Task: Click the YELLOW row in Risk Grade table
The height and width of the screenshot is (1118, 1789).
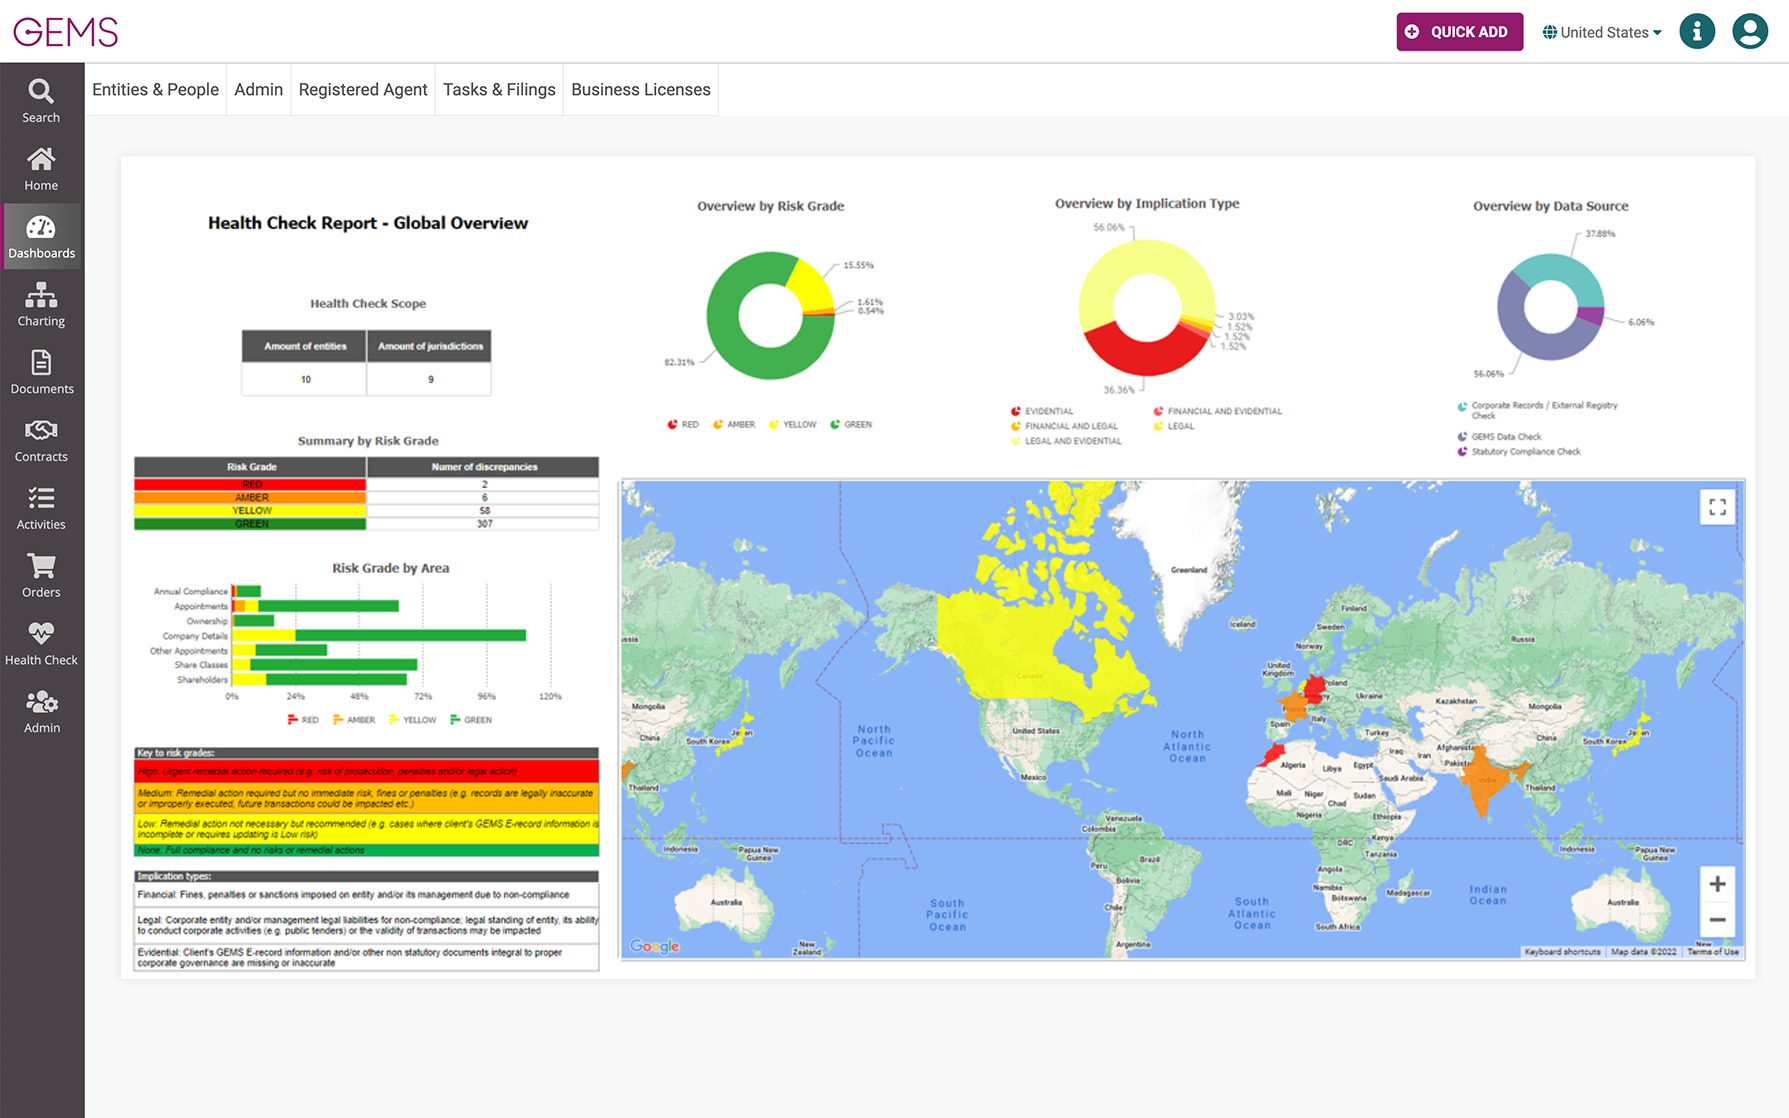Action: coord(366,511)
